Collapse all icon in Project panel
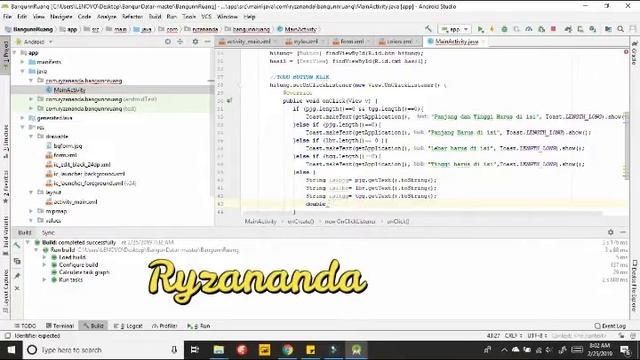Viewport: 640px width, 360px height. [180, 42]
